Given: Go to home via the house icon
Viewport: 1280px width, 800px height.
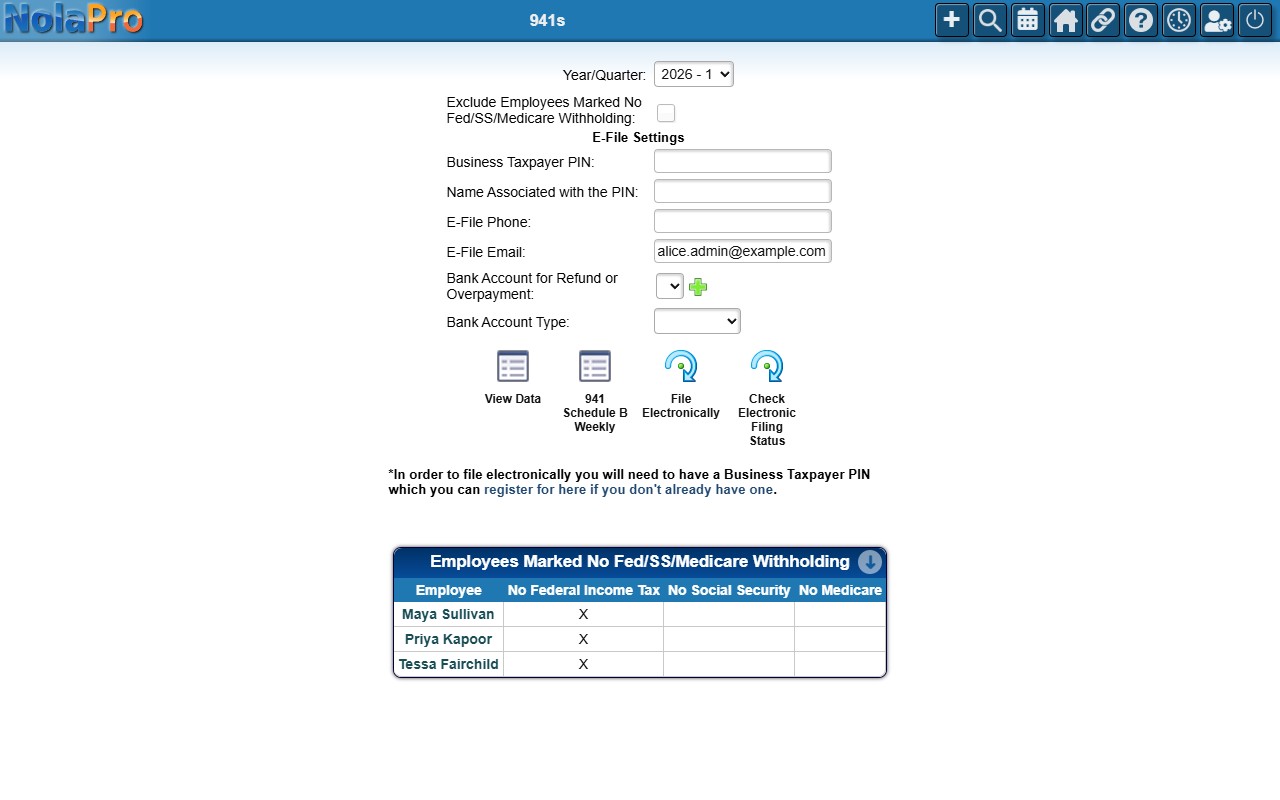Looking at the screenshot, I should (x=1066, y=20).
